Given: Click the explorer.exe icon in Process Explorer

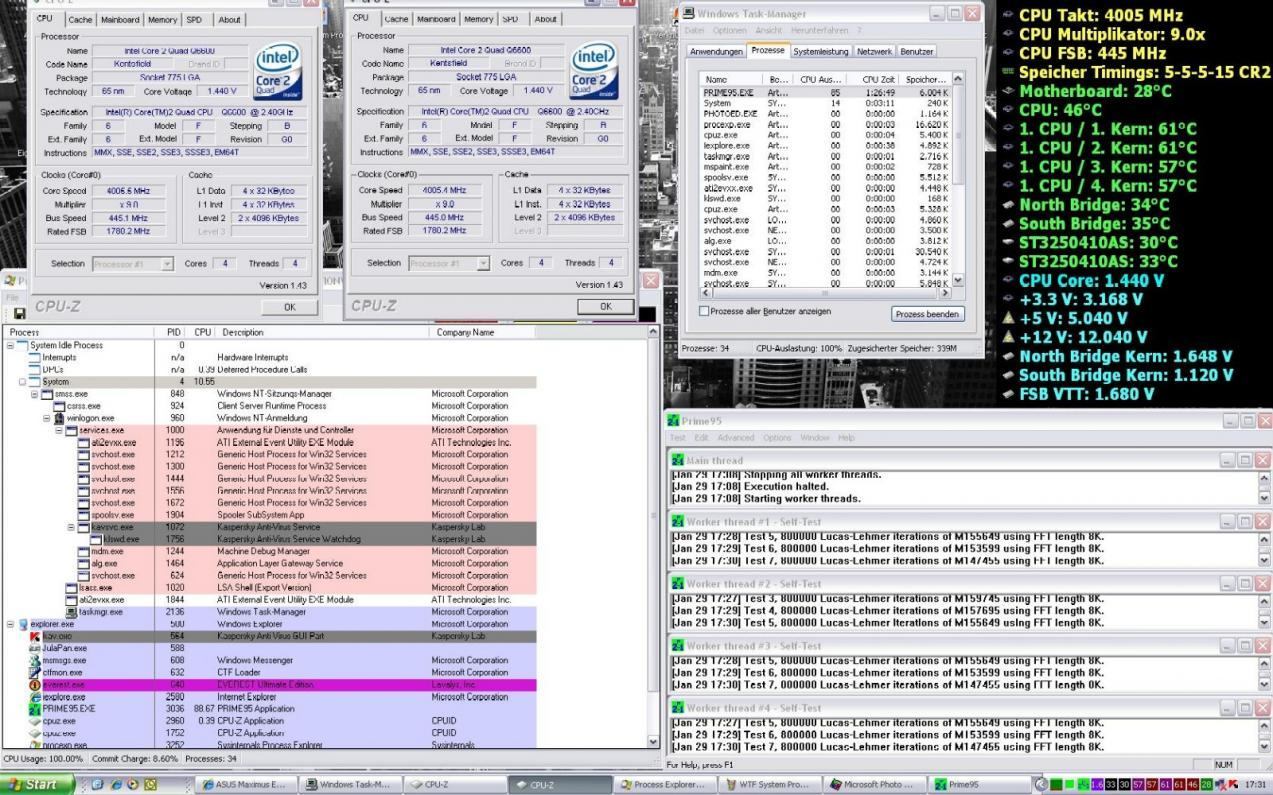Looking at the screenshot, I should coord(24,624).
